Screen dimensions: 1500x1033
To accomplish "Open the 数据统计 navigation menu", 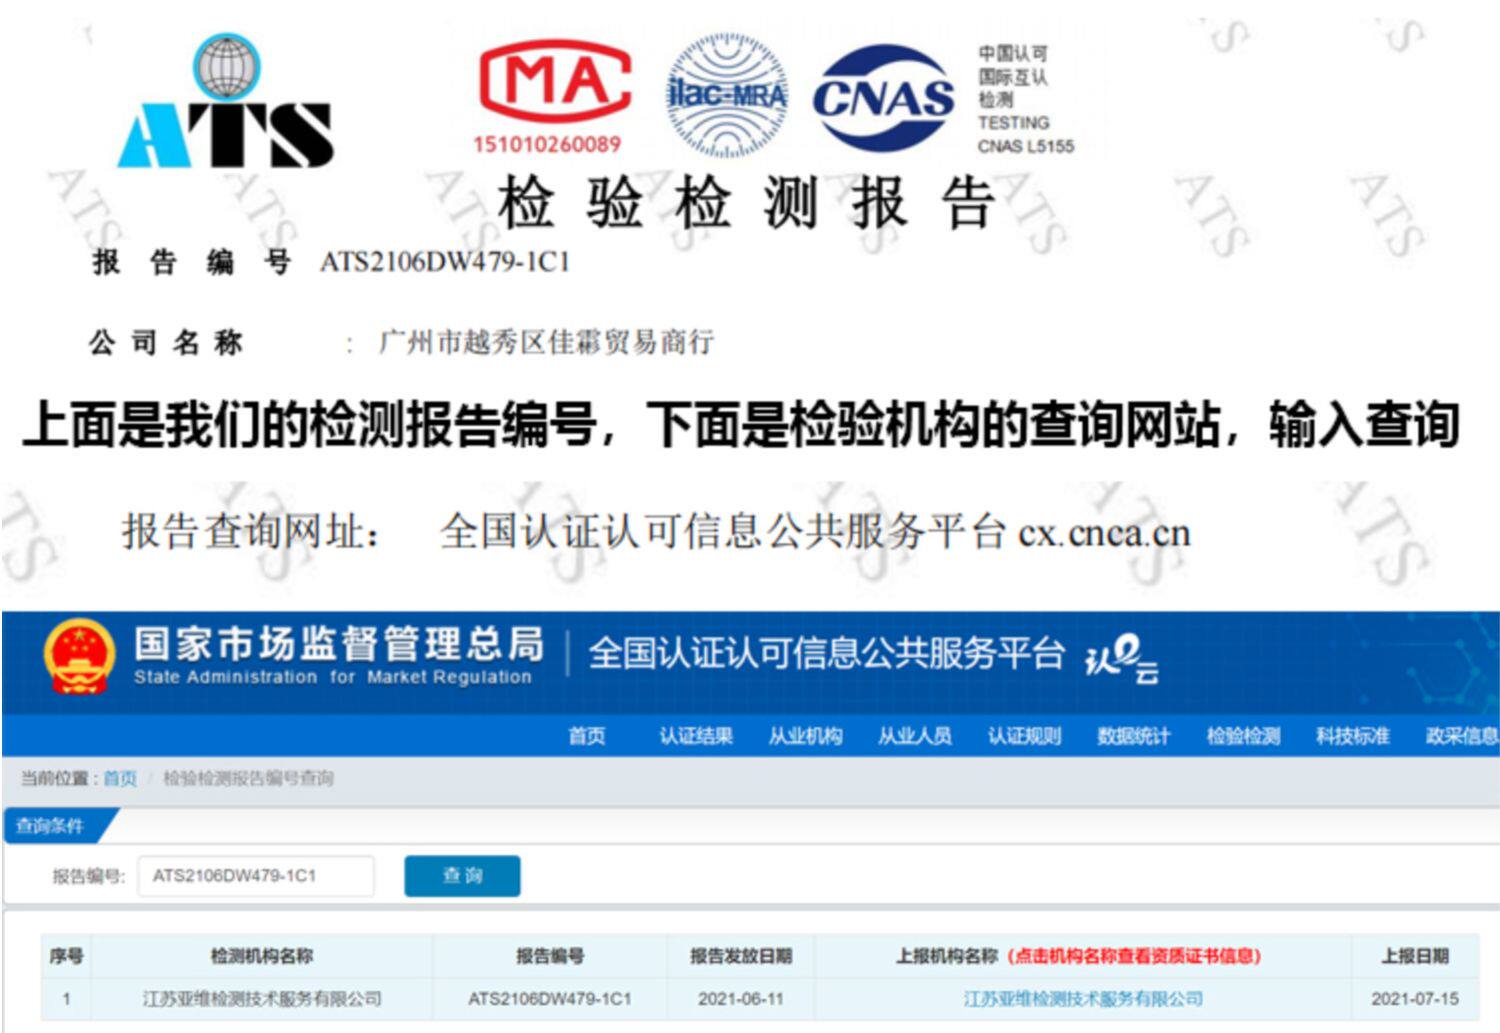I will pyautogui.click(x=1133, y=736).
